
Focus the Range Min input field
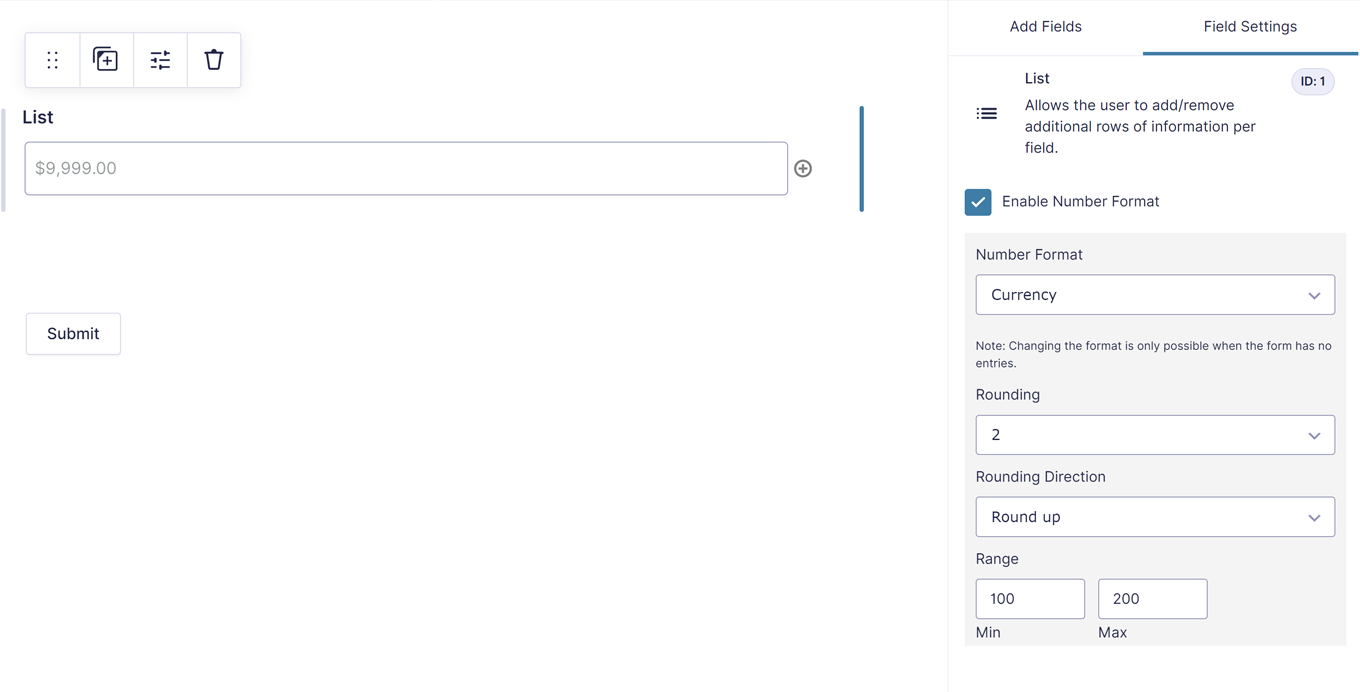[1029, 599]
